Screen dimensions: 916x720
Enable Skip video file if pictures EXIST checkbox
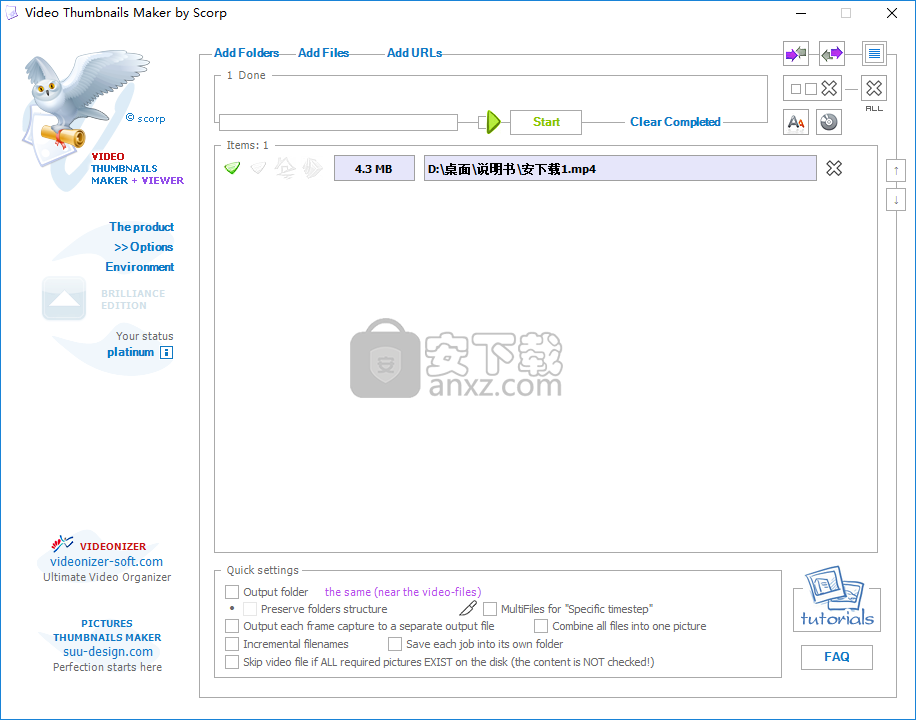coord(232,662)
